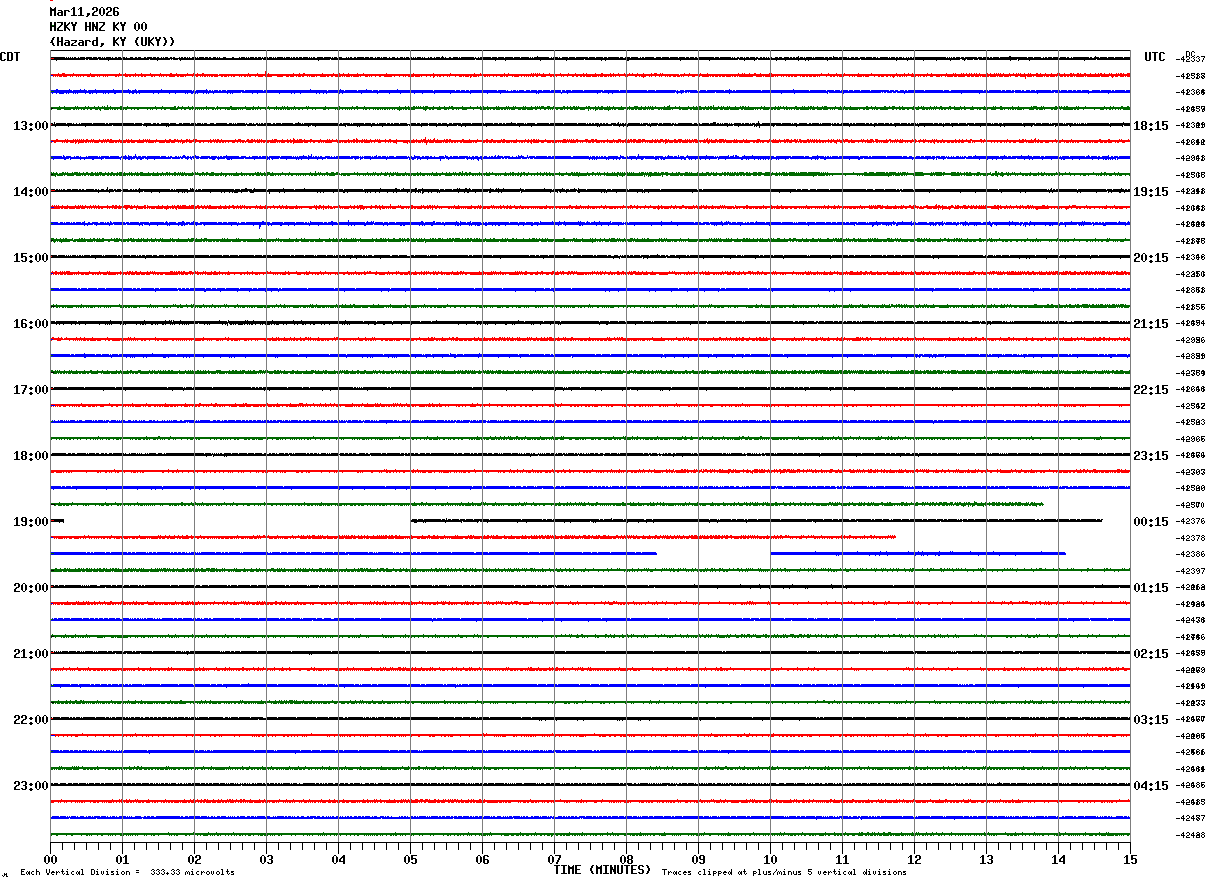Select the 23:00 CDT time label
This screenshot has width=1210, height=886.
pyautogui.click(x=30, y=786)
